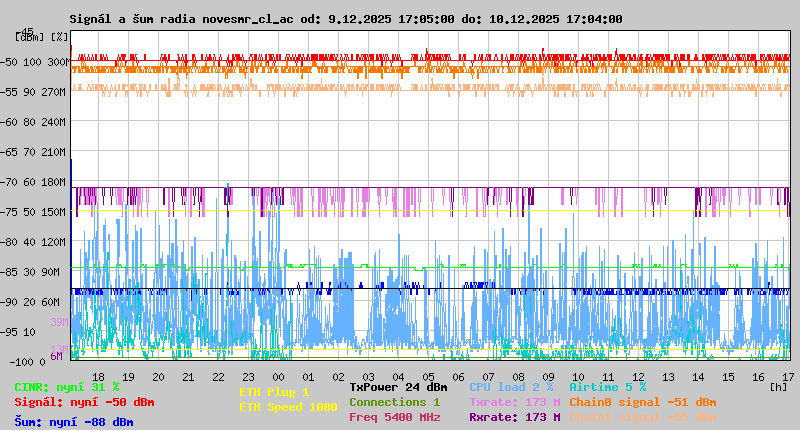Select the ETH Speed 1000 legend label
The height and width of the screenshot is (430, 800).
[287, 407]
